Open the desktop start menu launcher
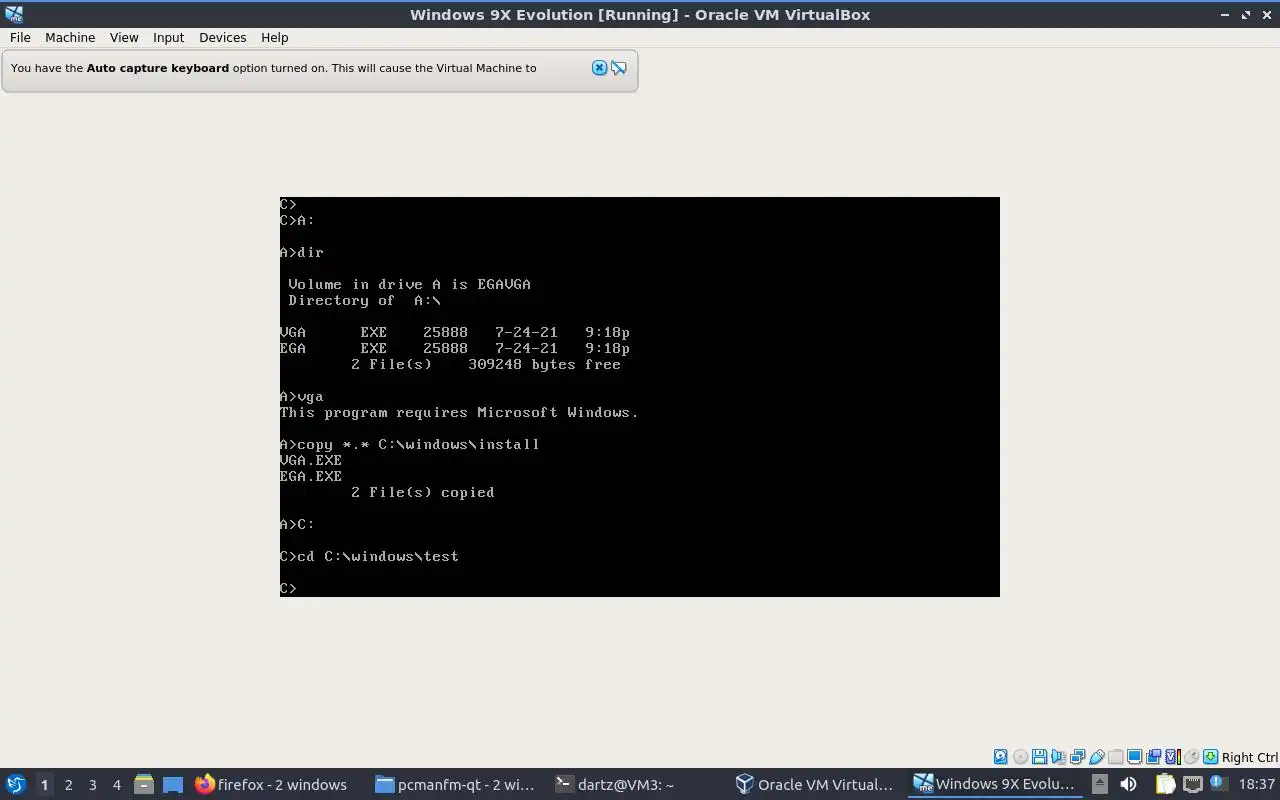1280x800 pixels. pyautogui.click(x=15, y=784)
